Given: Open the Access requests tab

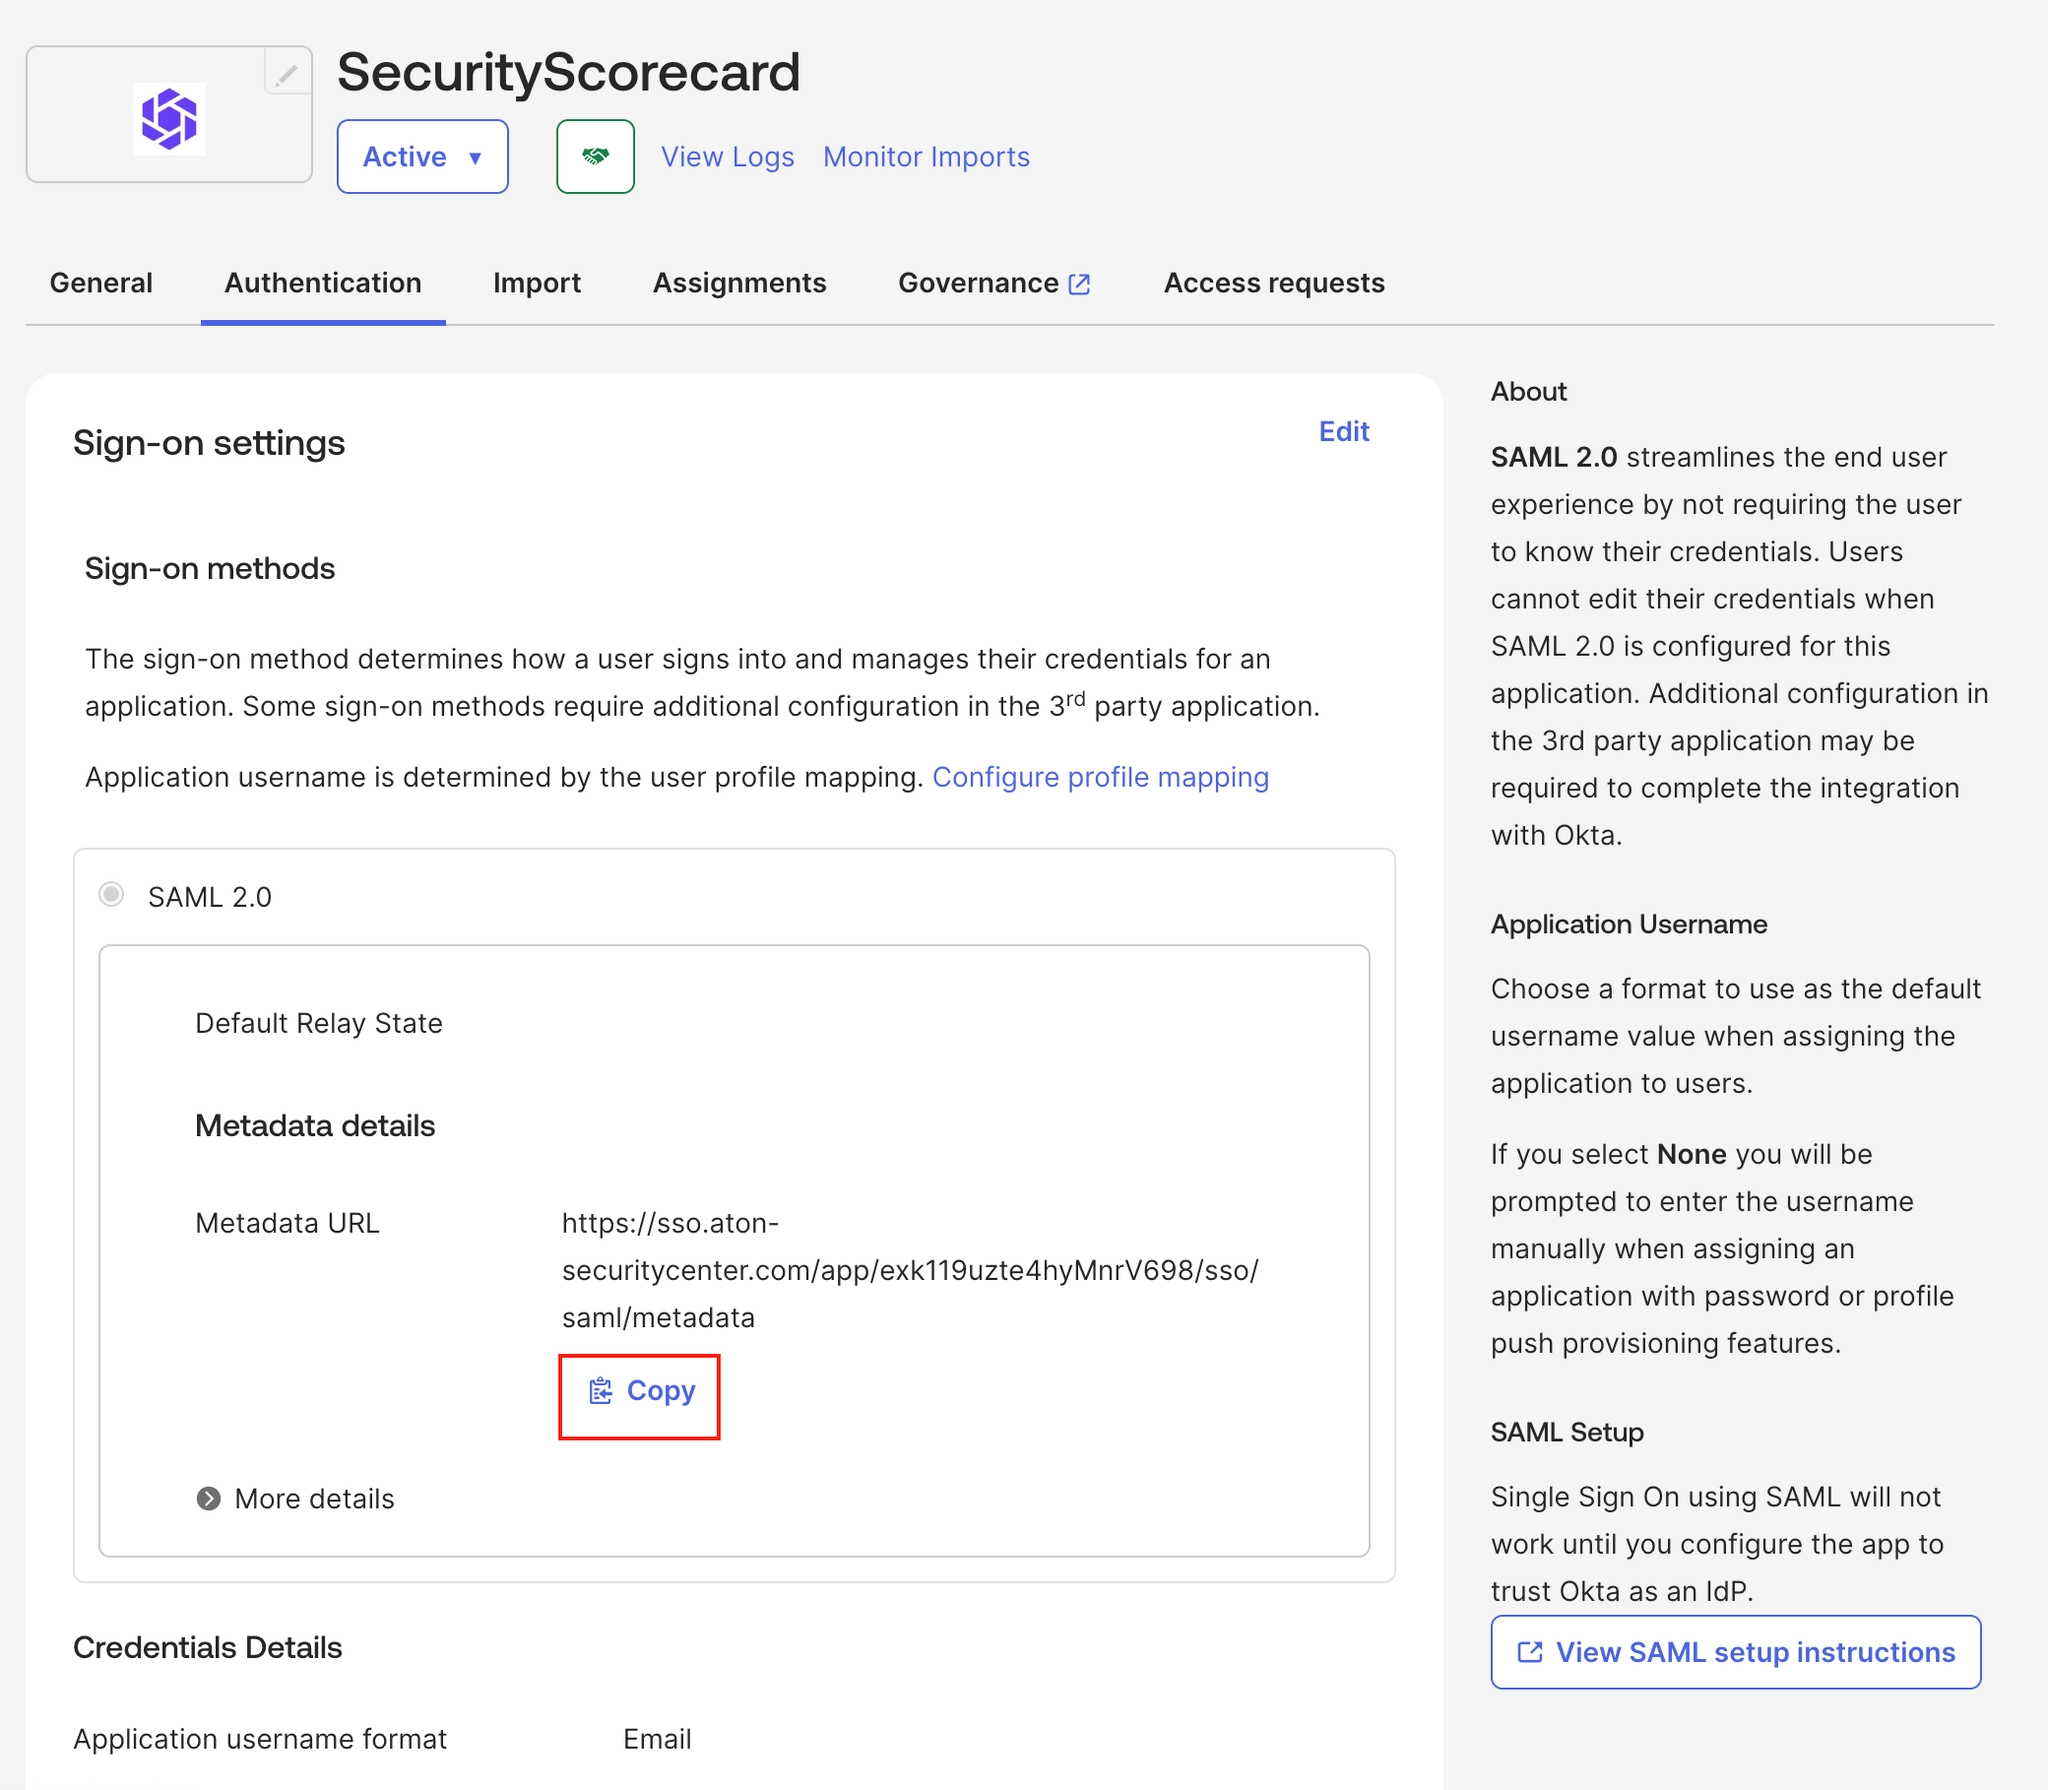Looking at the screenshot, I should pyautogui.click(x=1273, y=283).
